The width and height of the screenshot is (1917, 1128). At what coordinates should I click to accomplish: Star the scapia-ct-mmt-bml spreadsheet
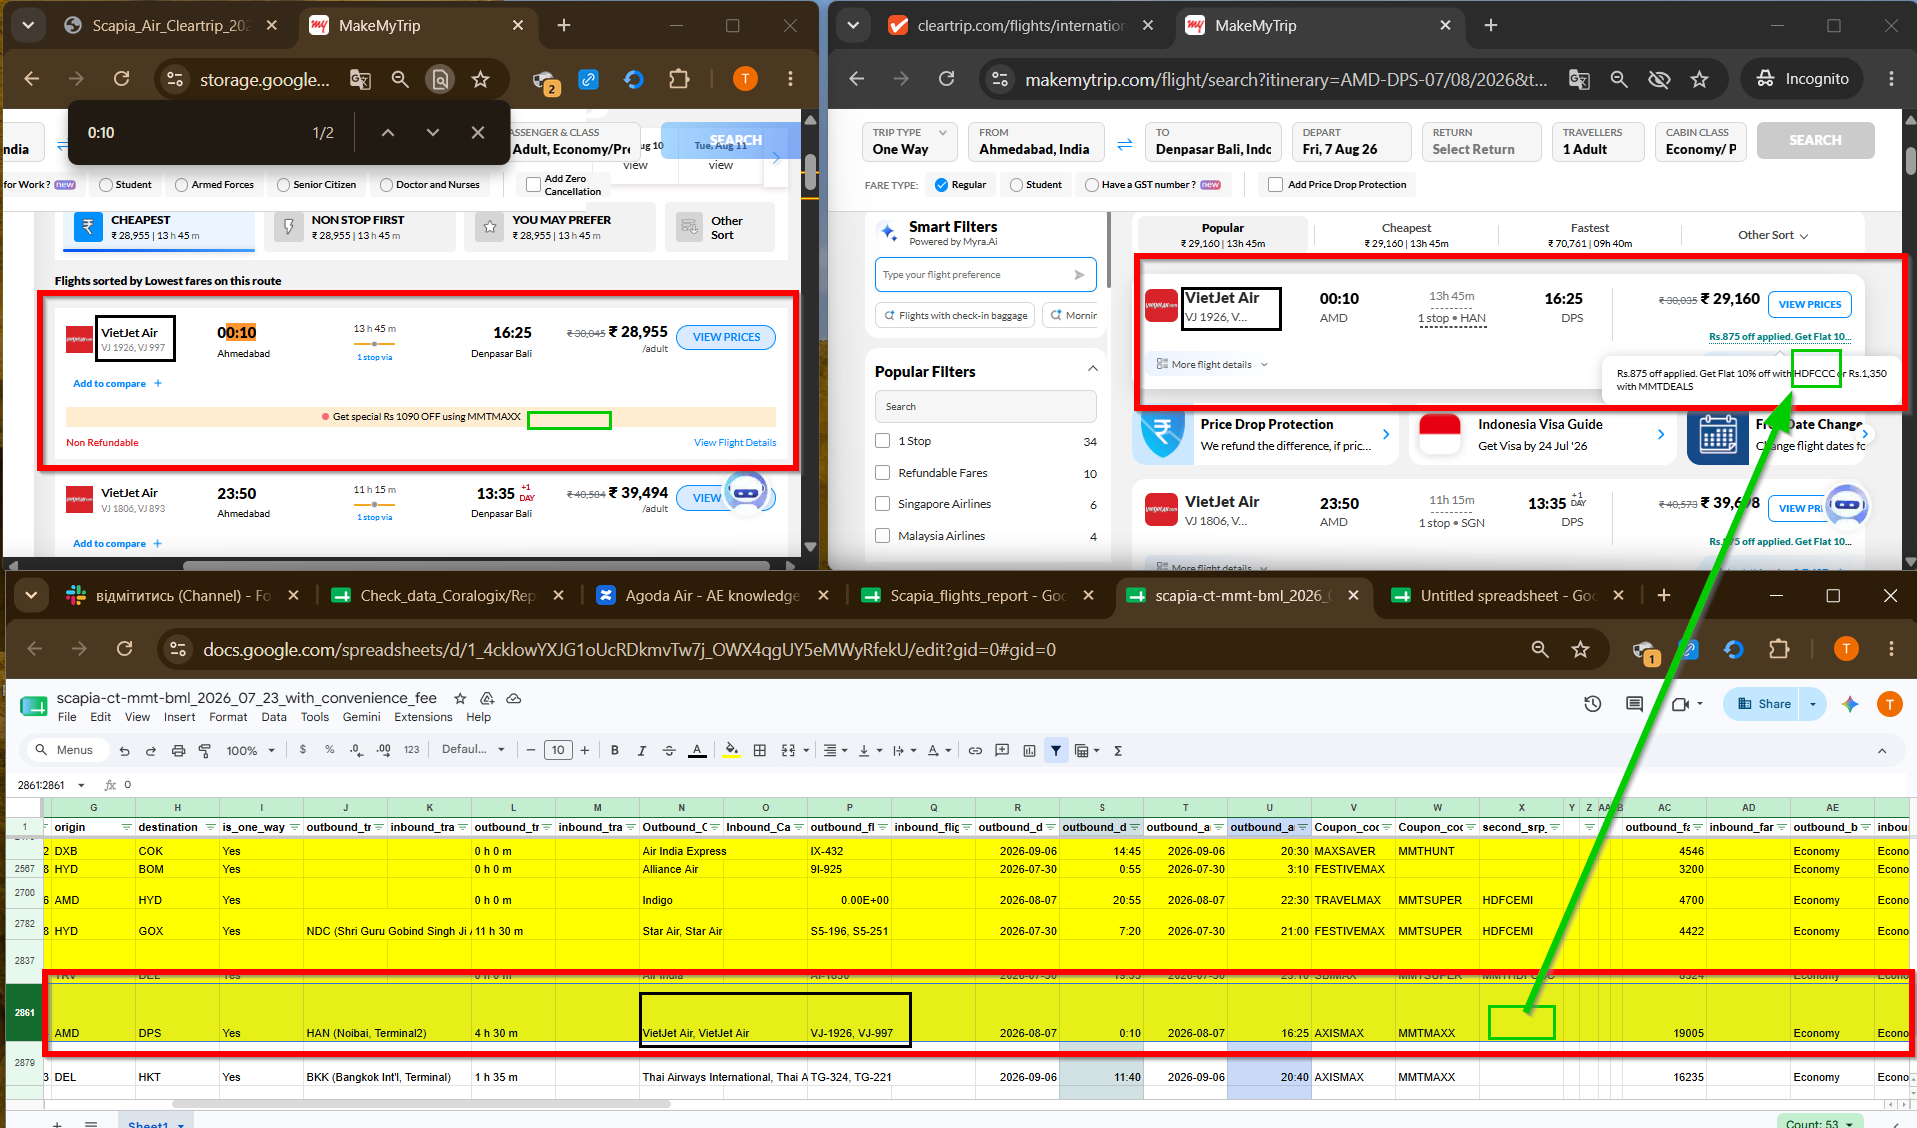[460, 698]
